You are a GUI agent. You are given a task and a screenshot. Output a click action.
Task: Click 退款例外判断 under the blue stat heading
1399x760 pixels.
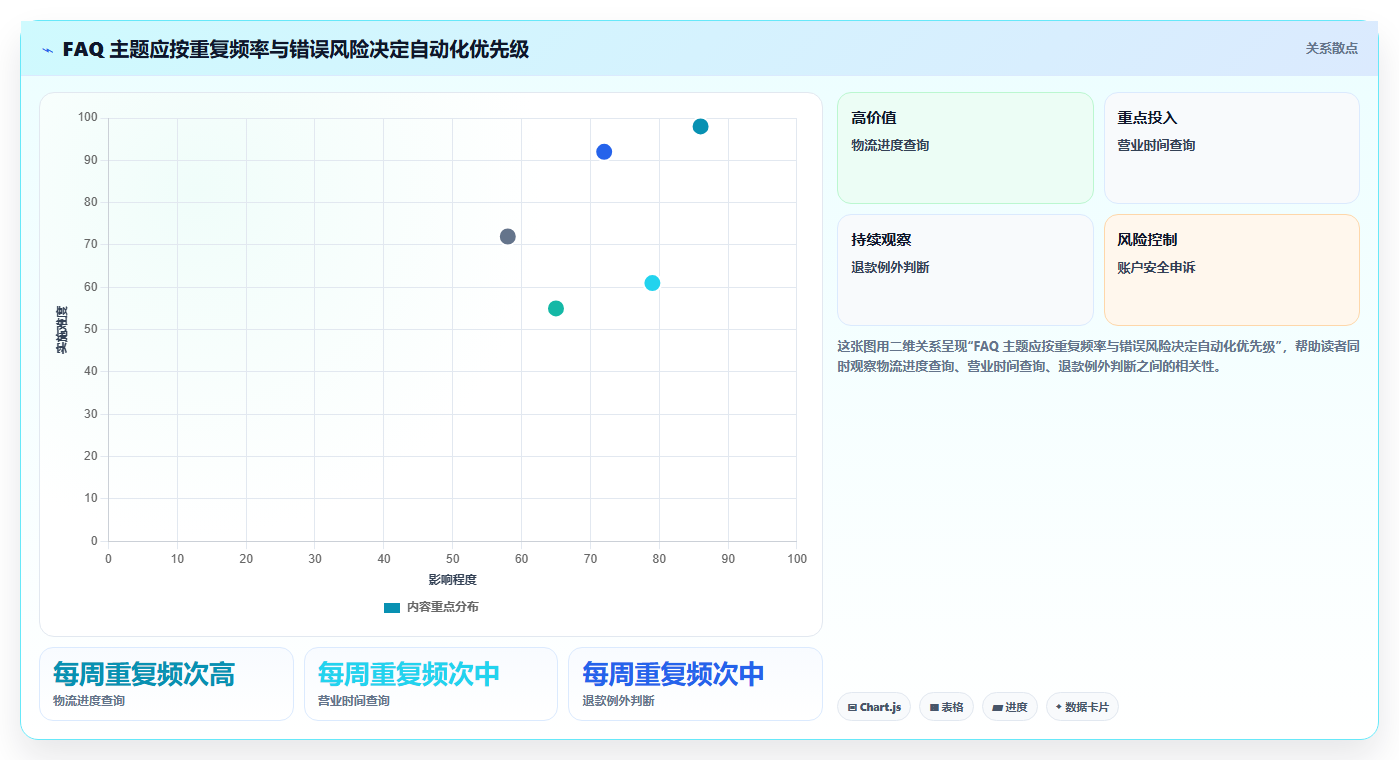tap(618, 701)
